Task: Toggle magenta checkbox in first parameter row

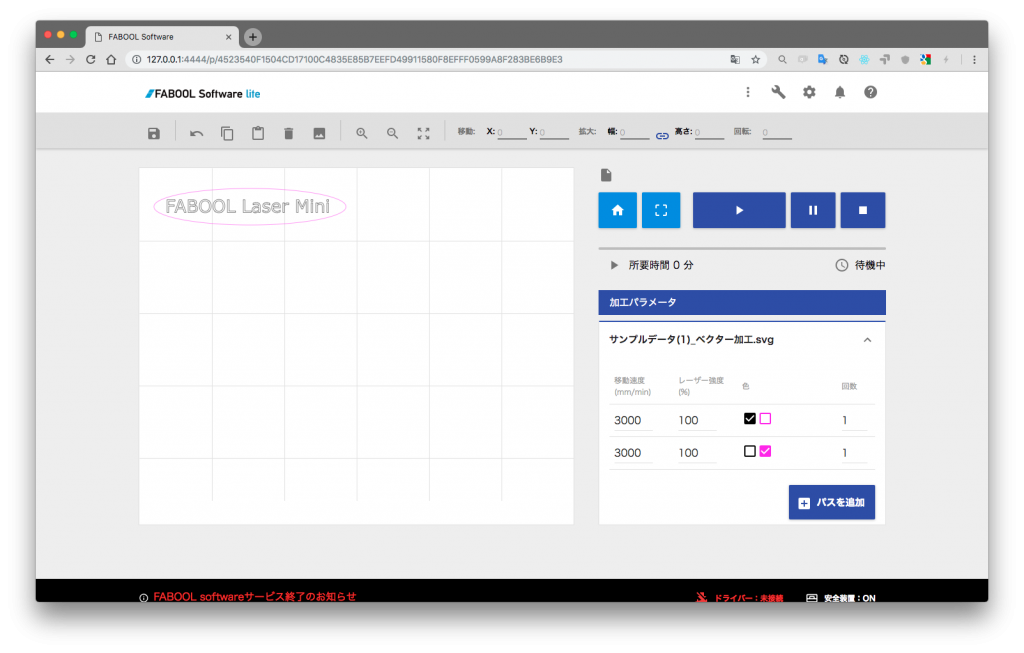Action: coord(765,419)
